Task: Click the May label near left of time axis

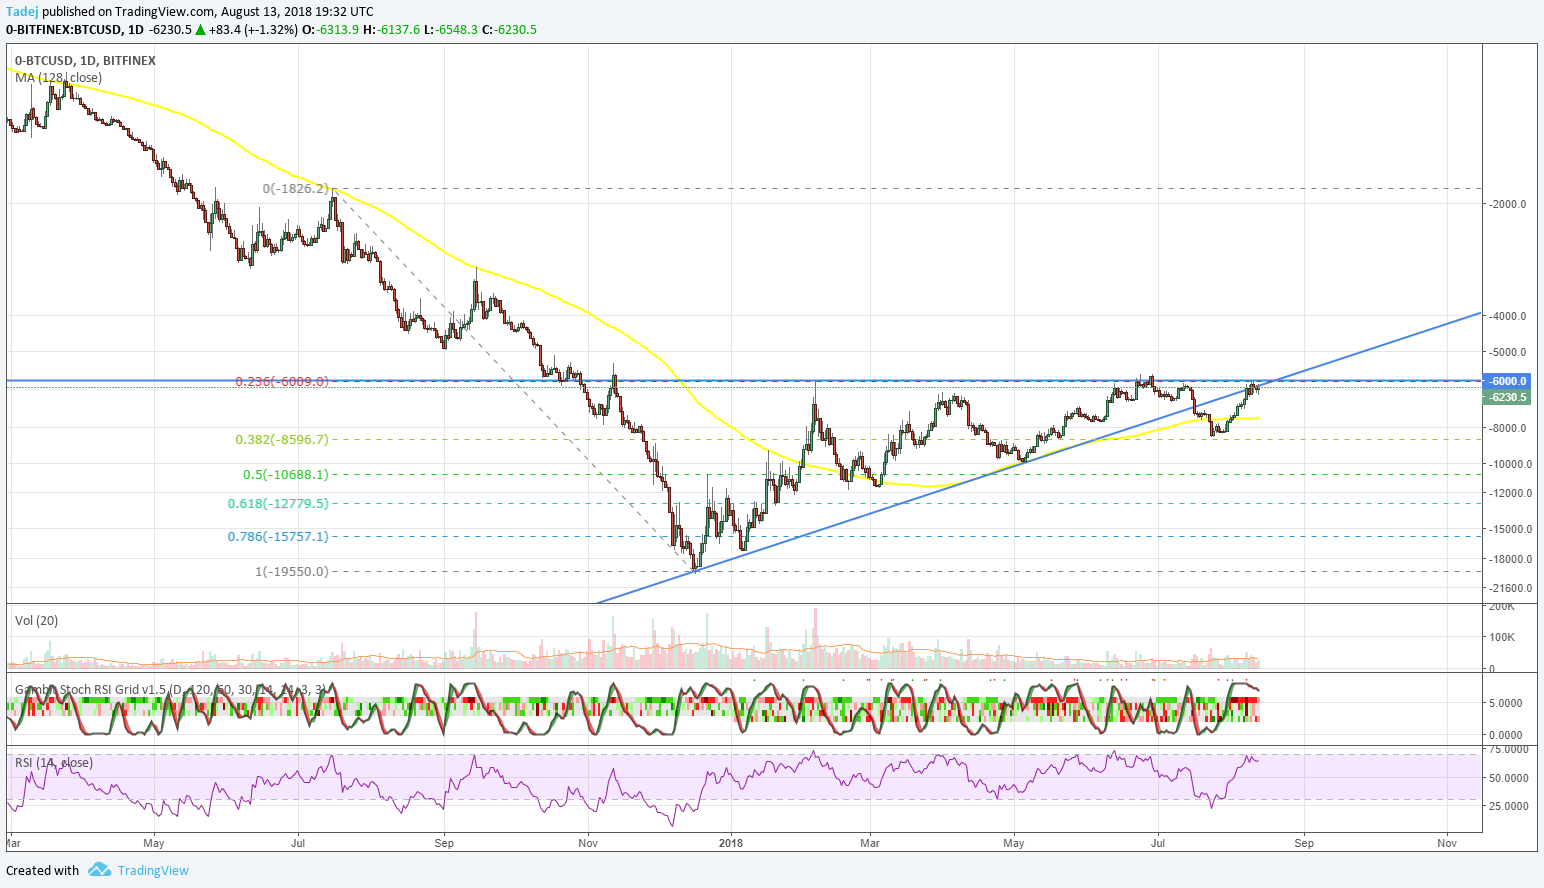Action: (153, 843)
